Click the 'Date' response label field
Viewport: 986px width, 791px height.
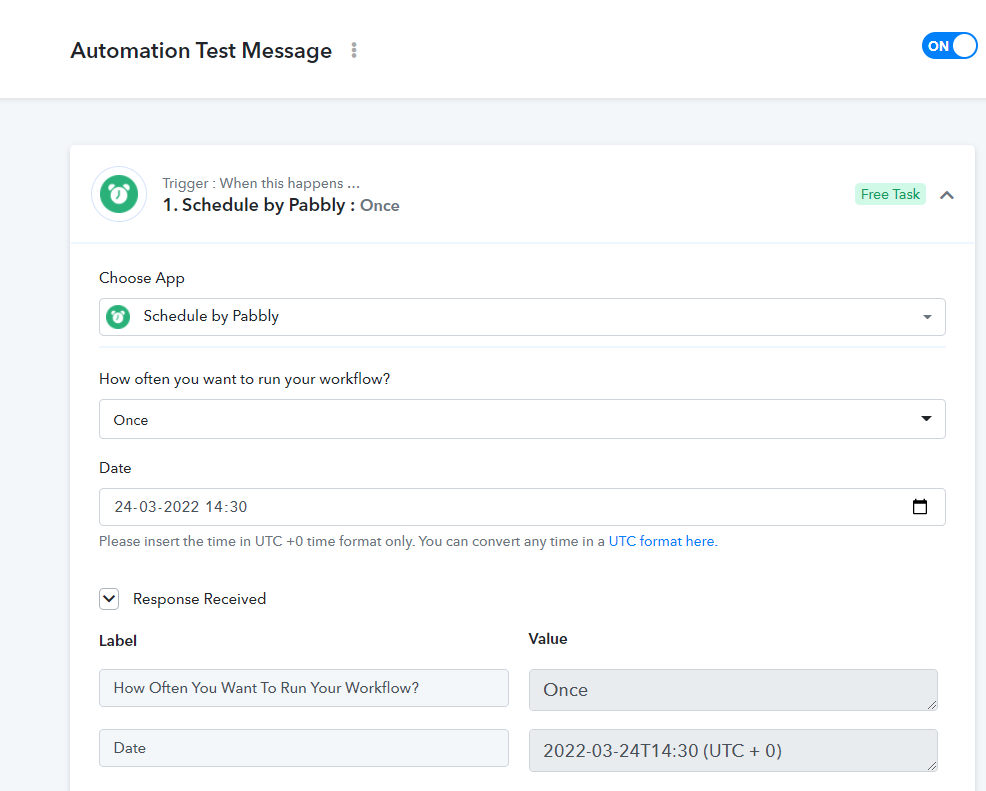pos(303,748)
